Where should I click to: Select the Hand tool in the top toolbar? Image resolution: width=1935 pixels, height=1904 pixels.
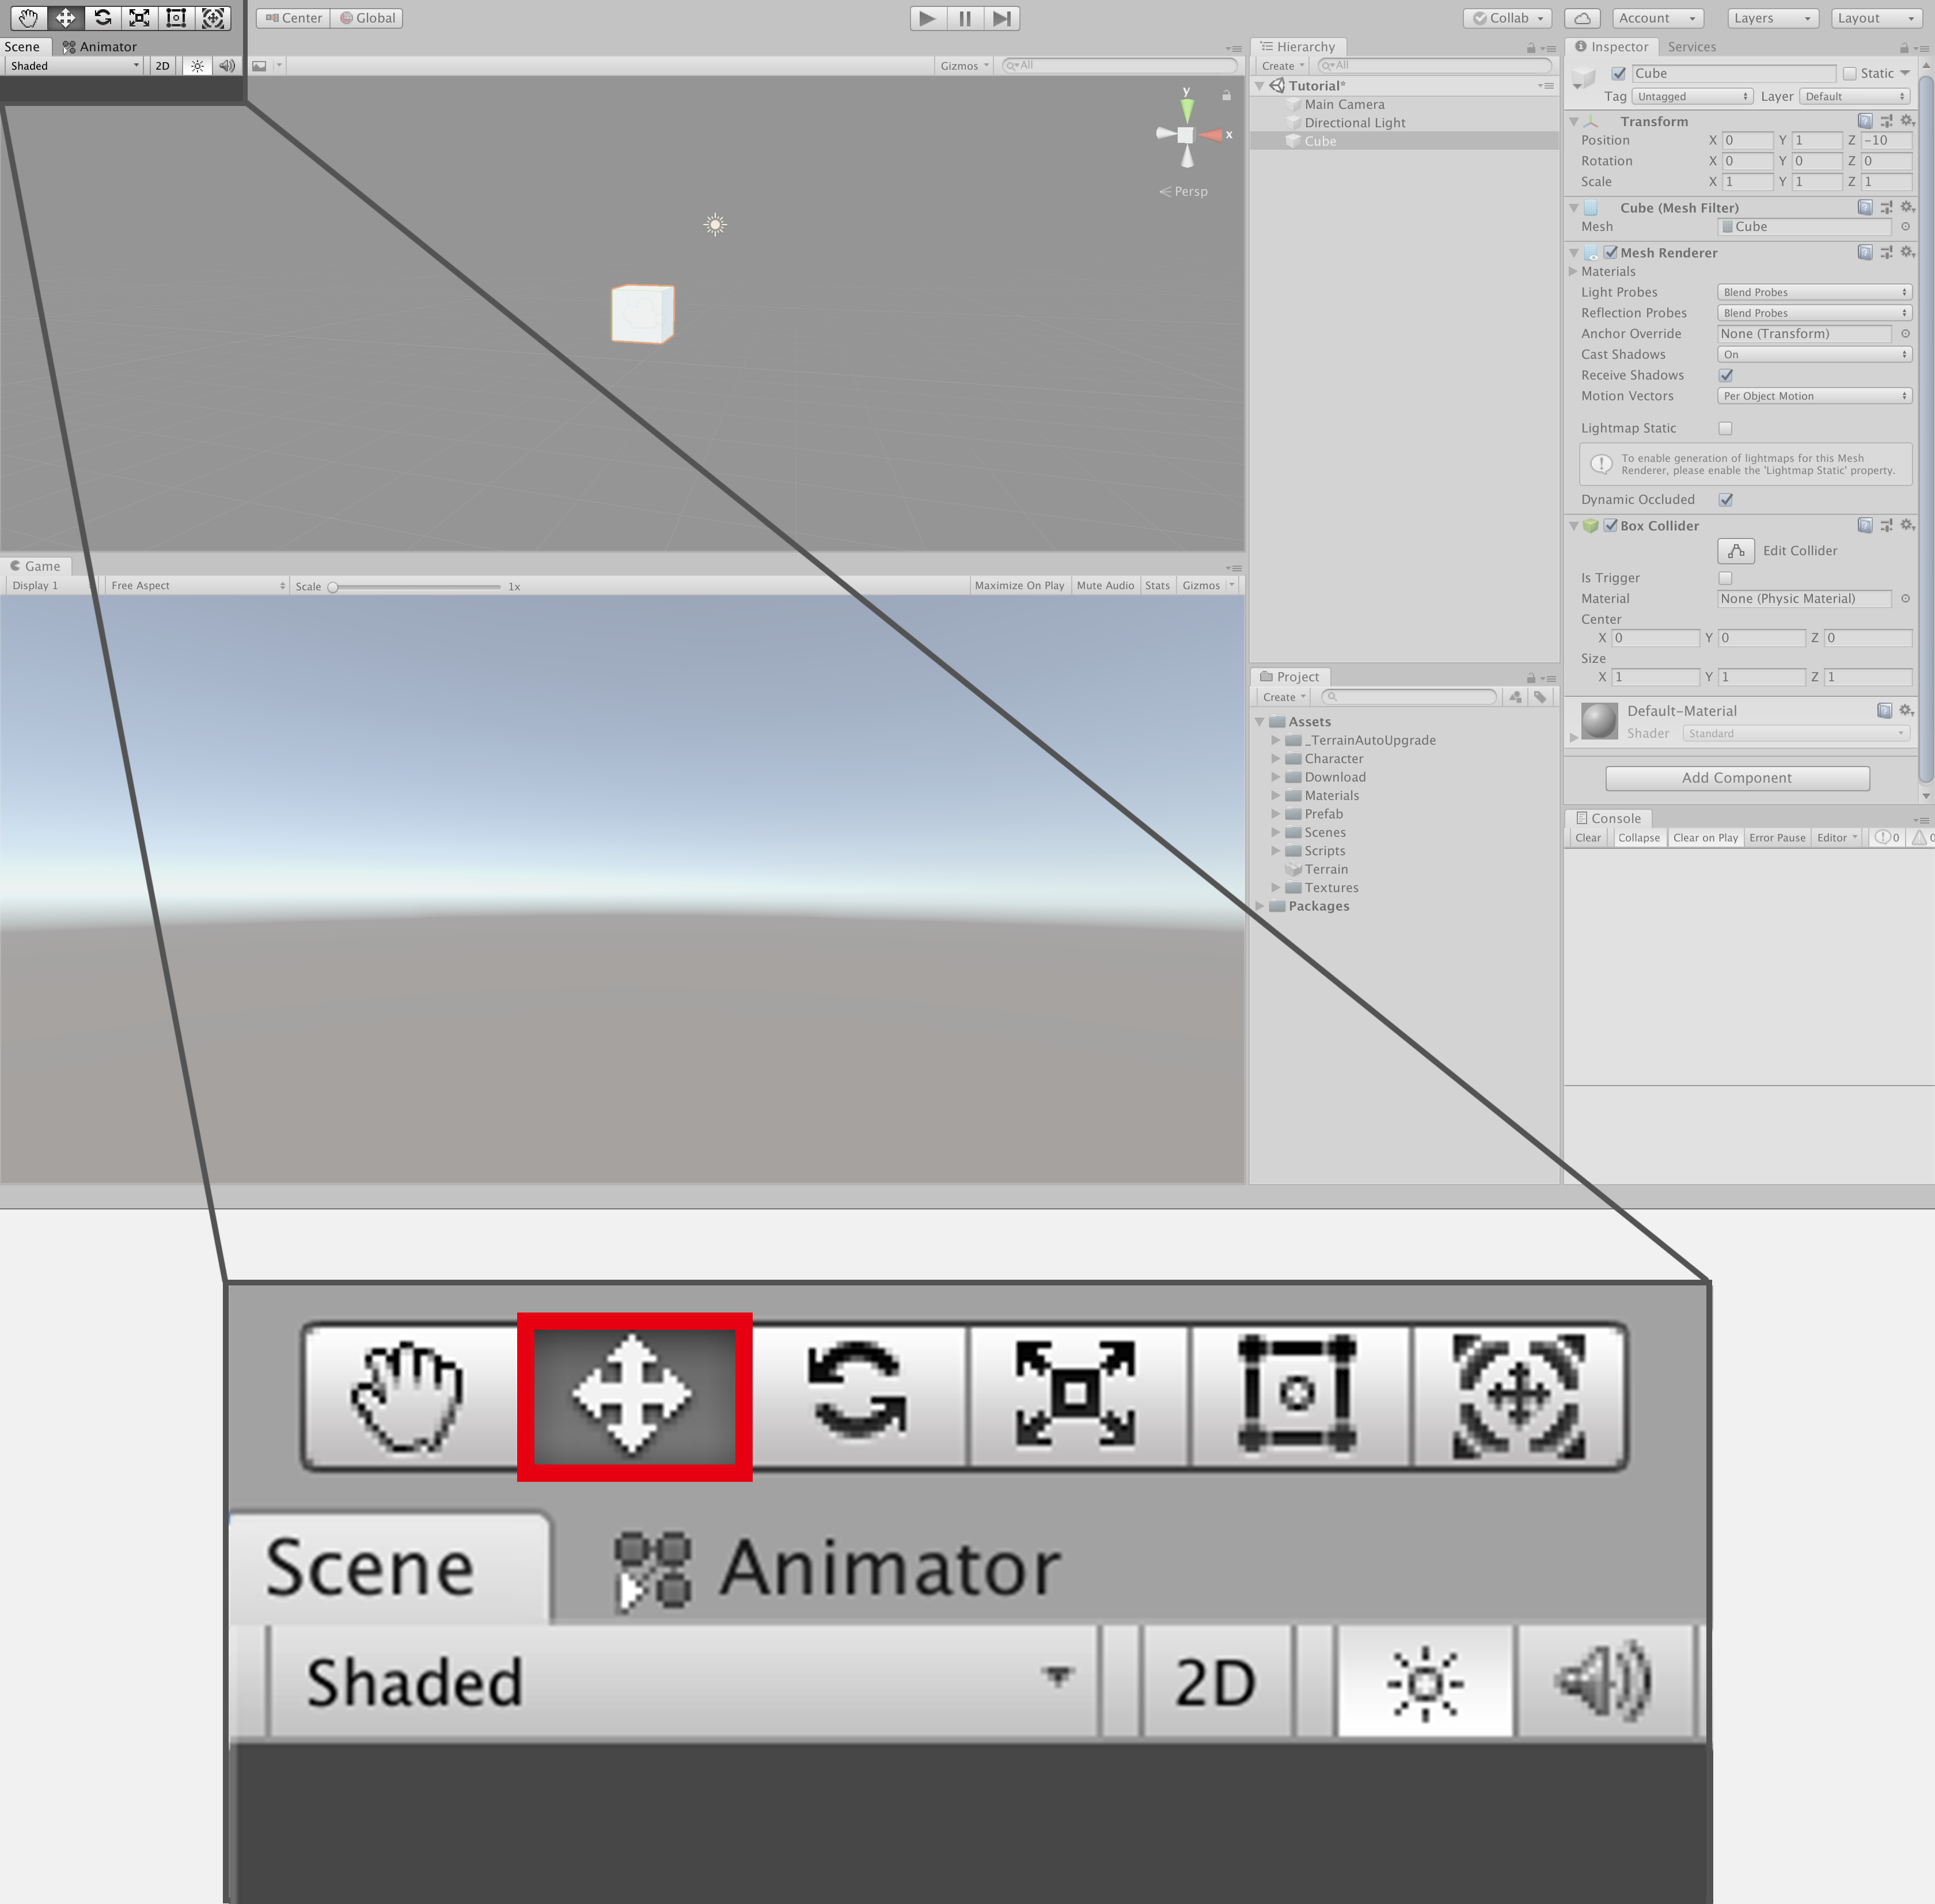coord(28,18)
